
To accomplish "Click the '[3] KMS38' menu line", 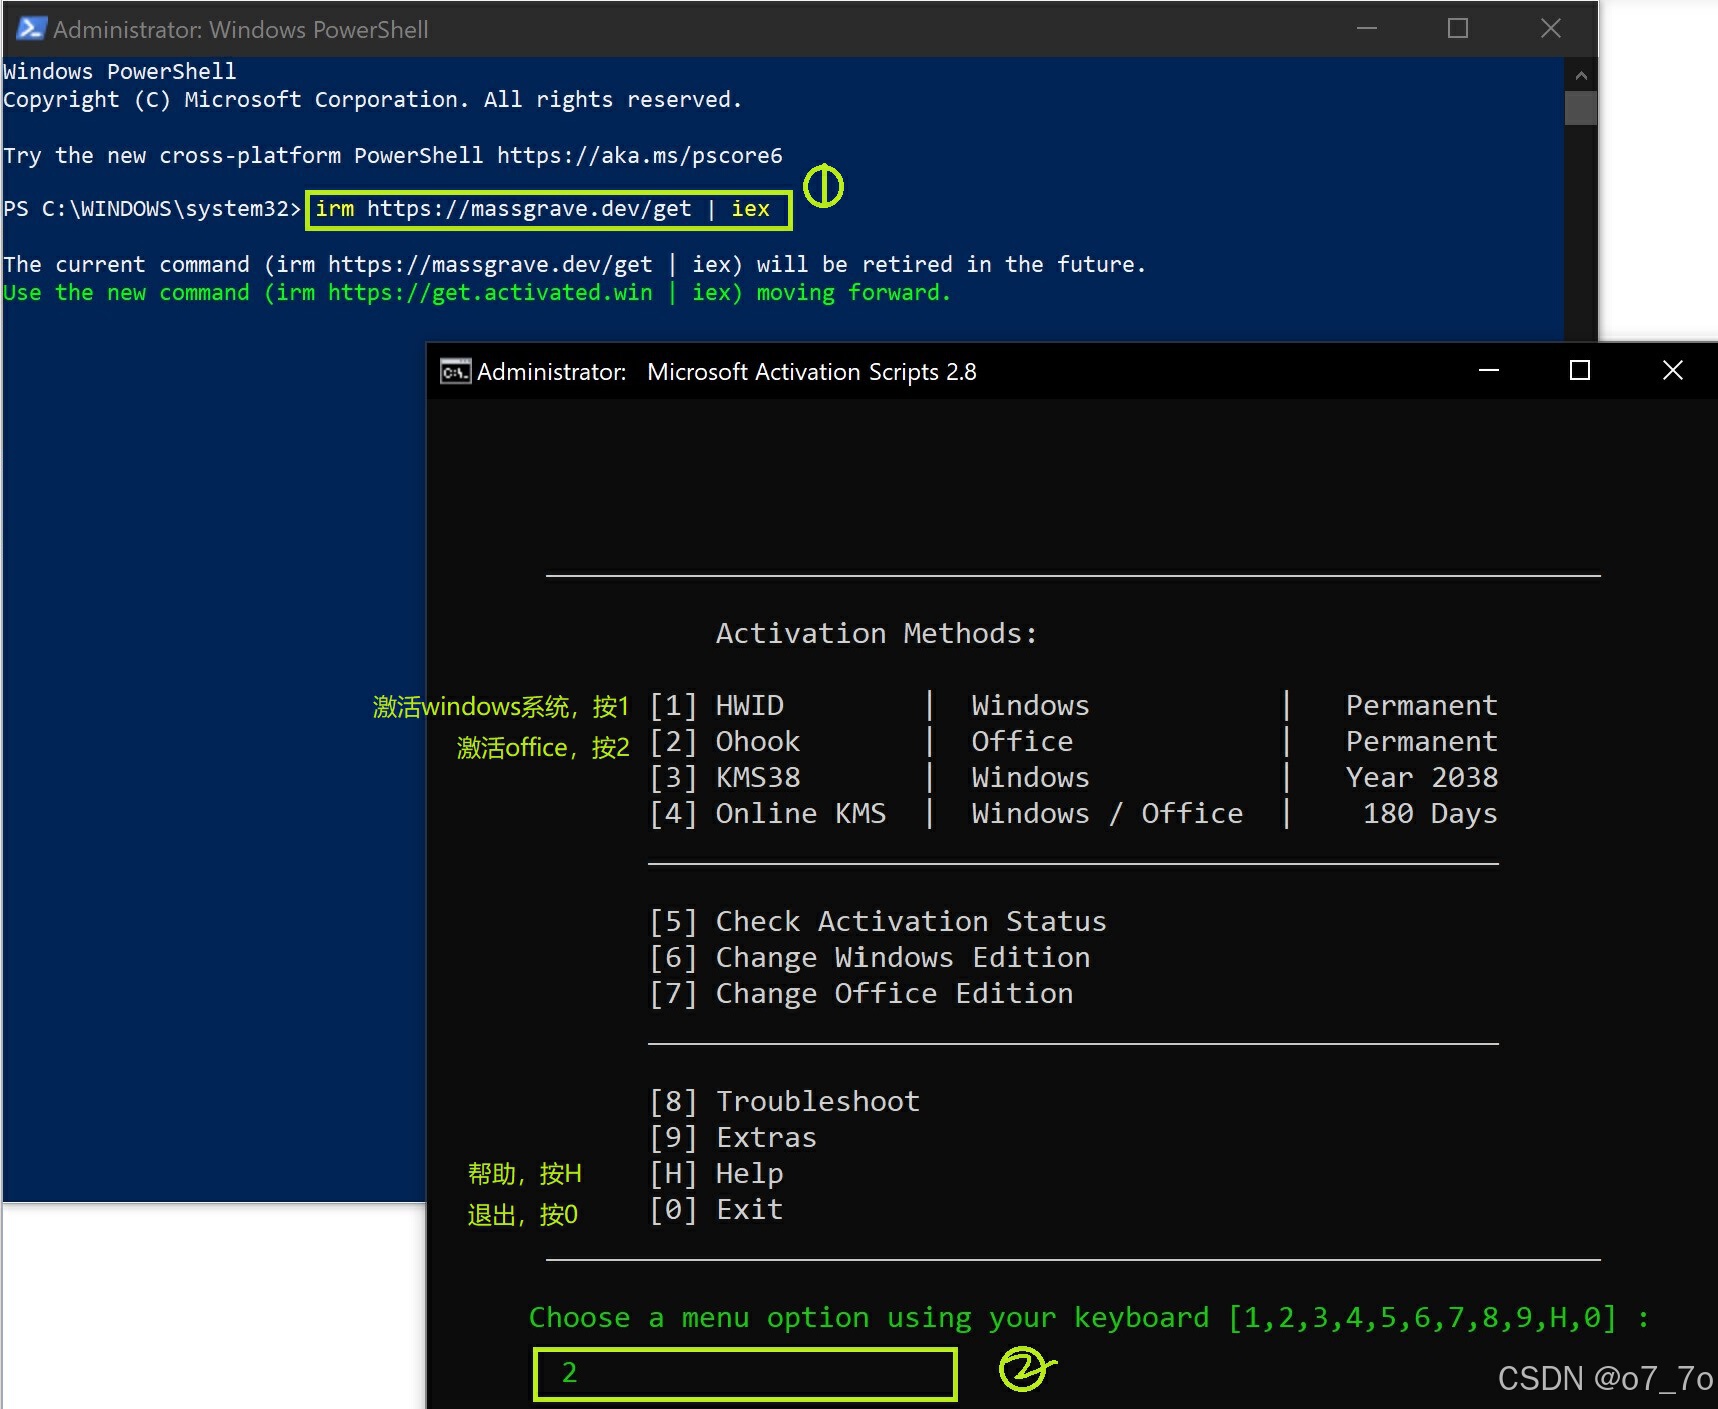I will [1073, 777].
